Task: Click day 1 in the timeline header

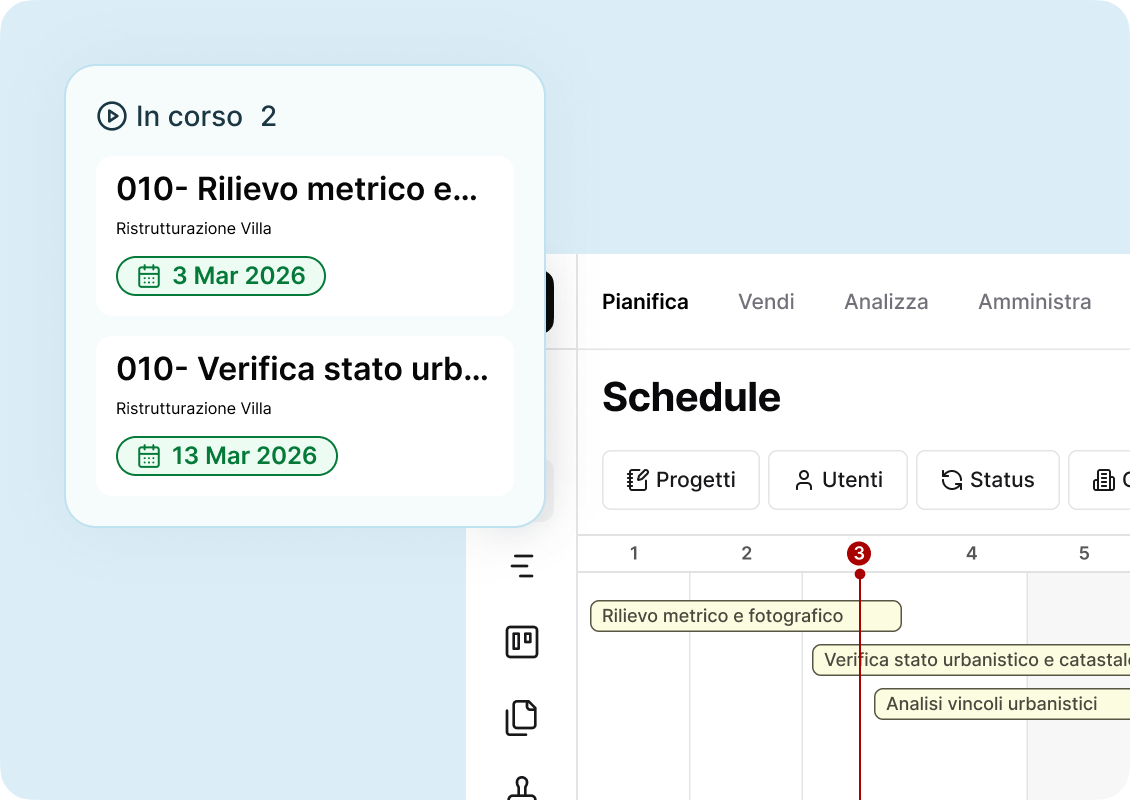Action: click(x=633, y=554)
